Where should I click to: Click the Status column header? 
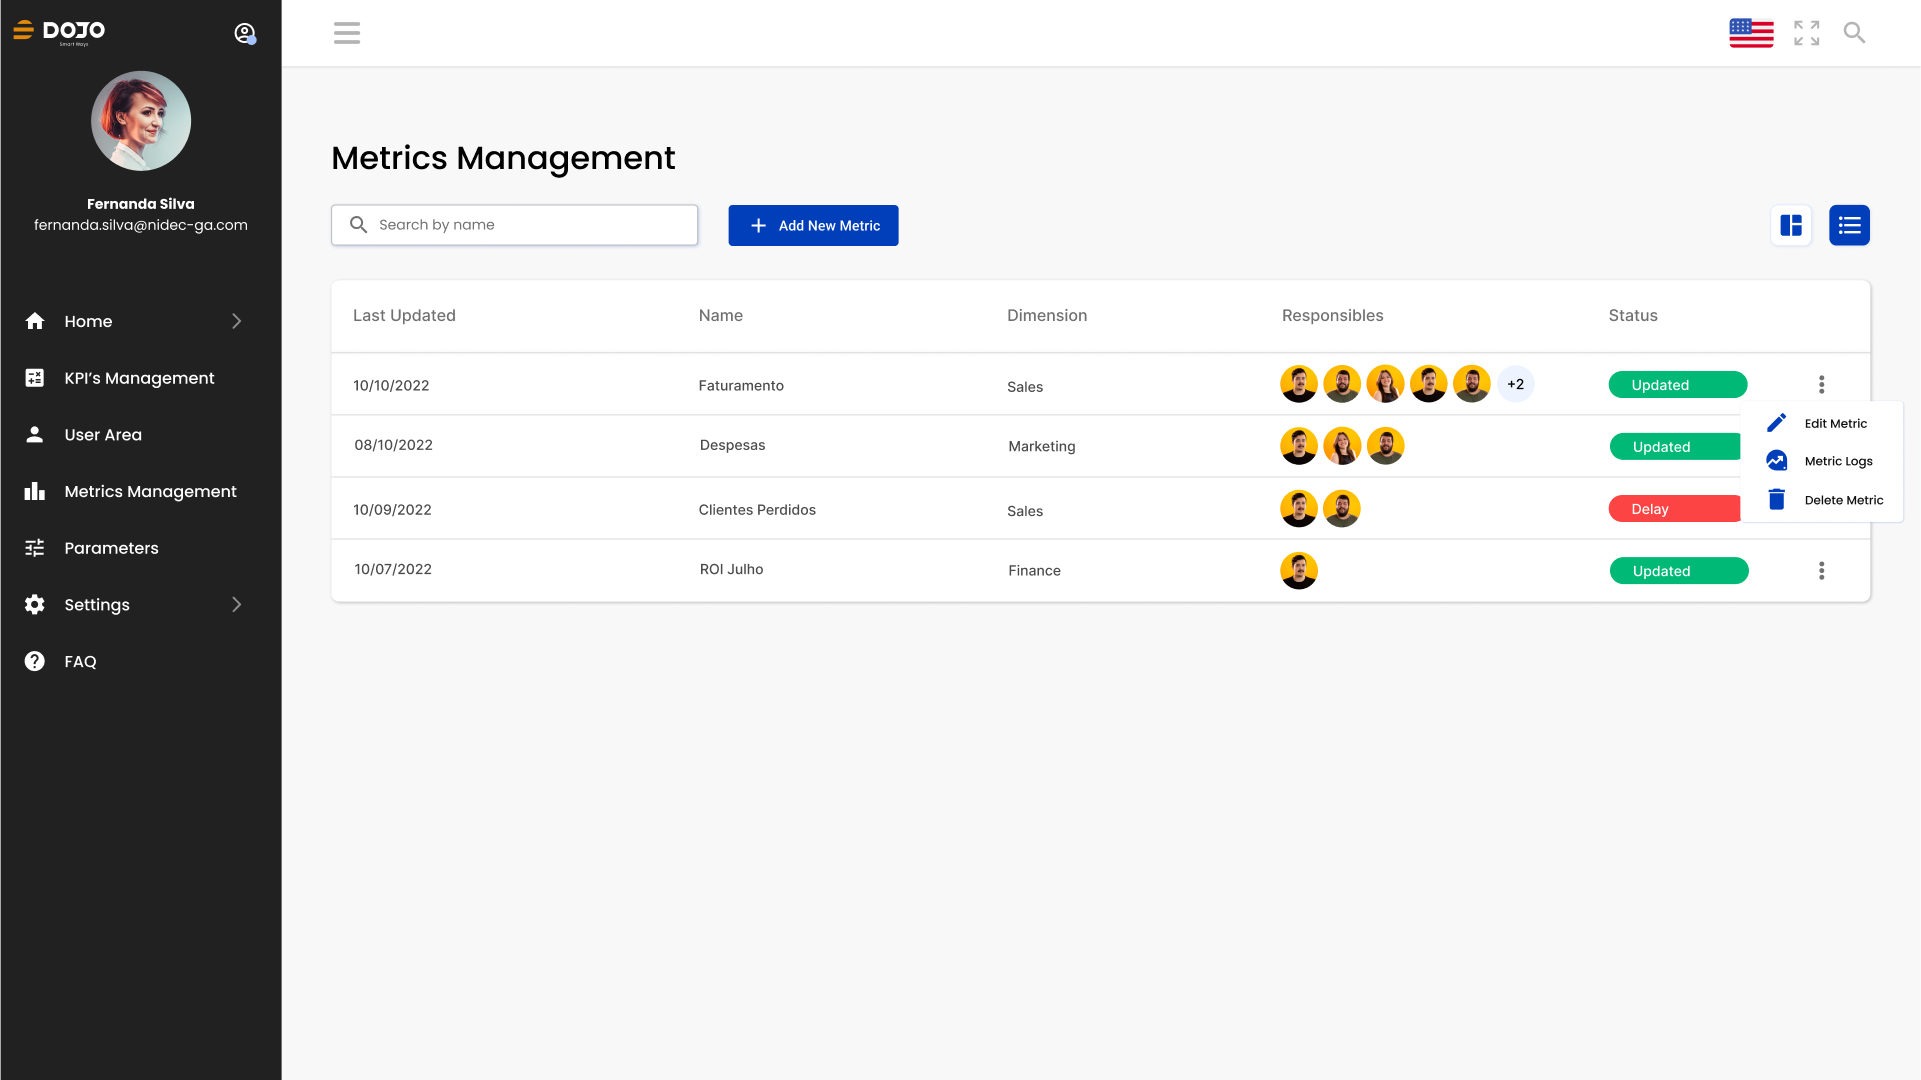[1632, 315]
